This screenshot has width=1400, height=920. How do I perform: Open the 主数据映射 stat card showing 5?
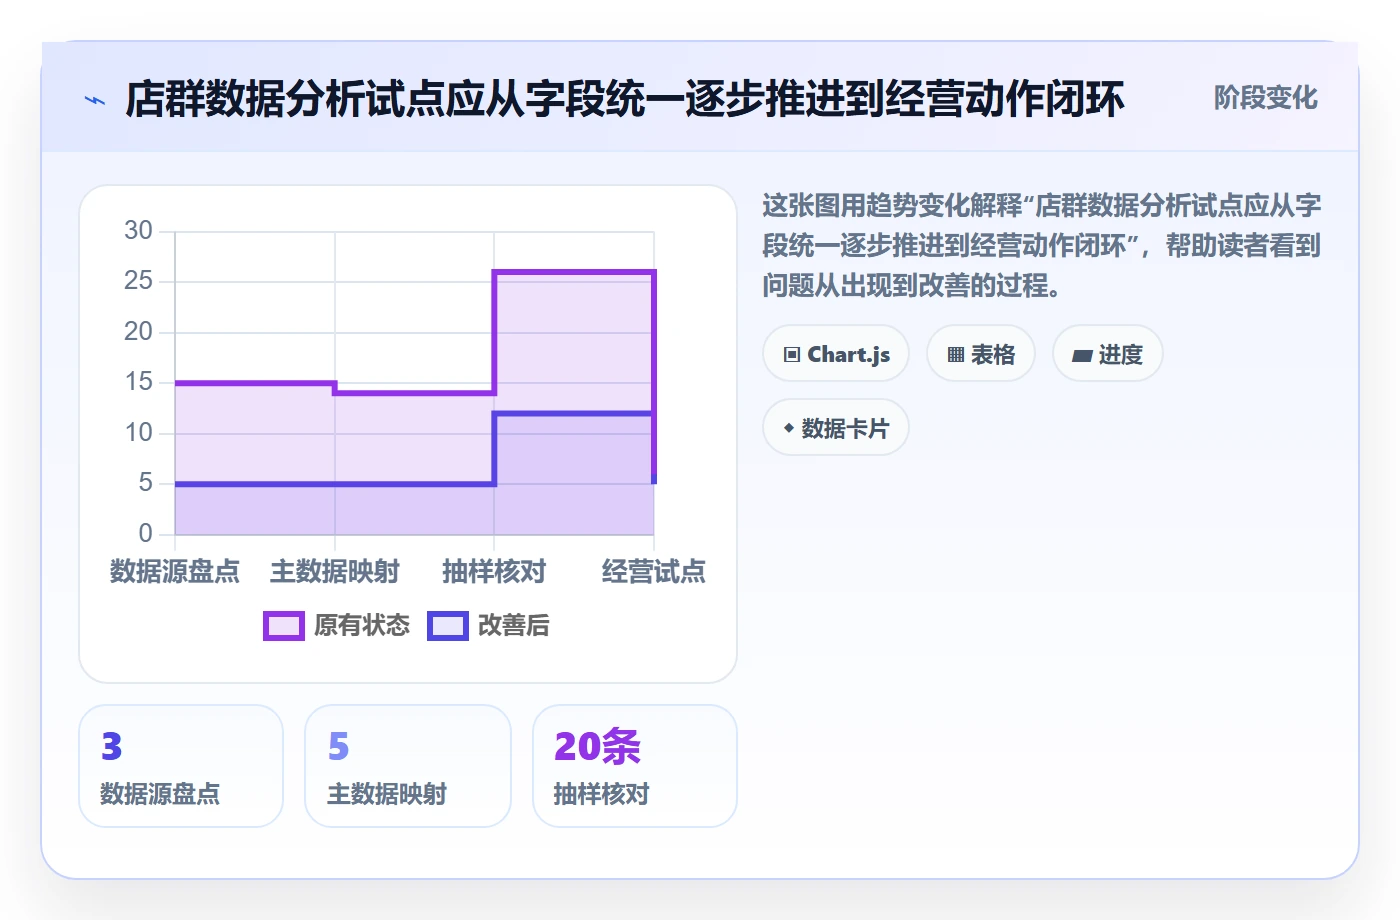tap(408, 766)
